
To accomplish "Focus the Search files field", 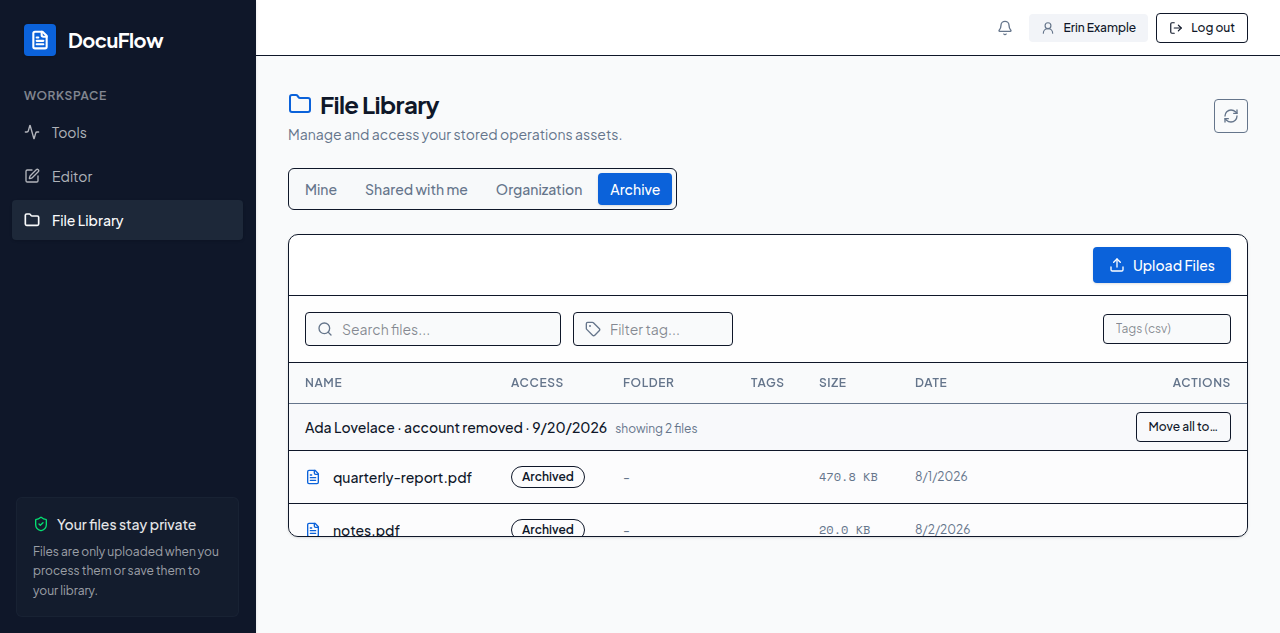I will [x=433, y=329].
